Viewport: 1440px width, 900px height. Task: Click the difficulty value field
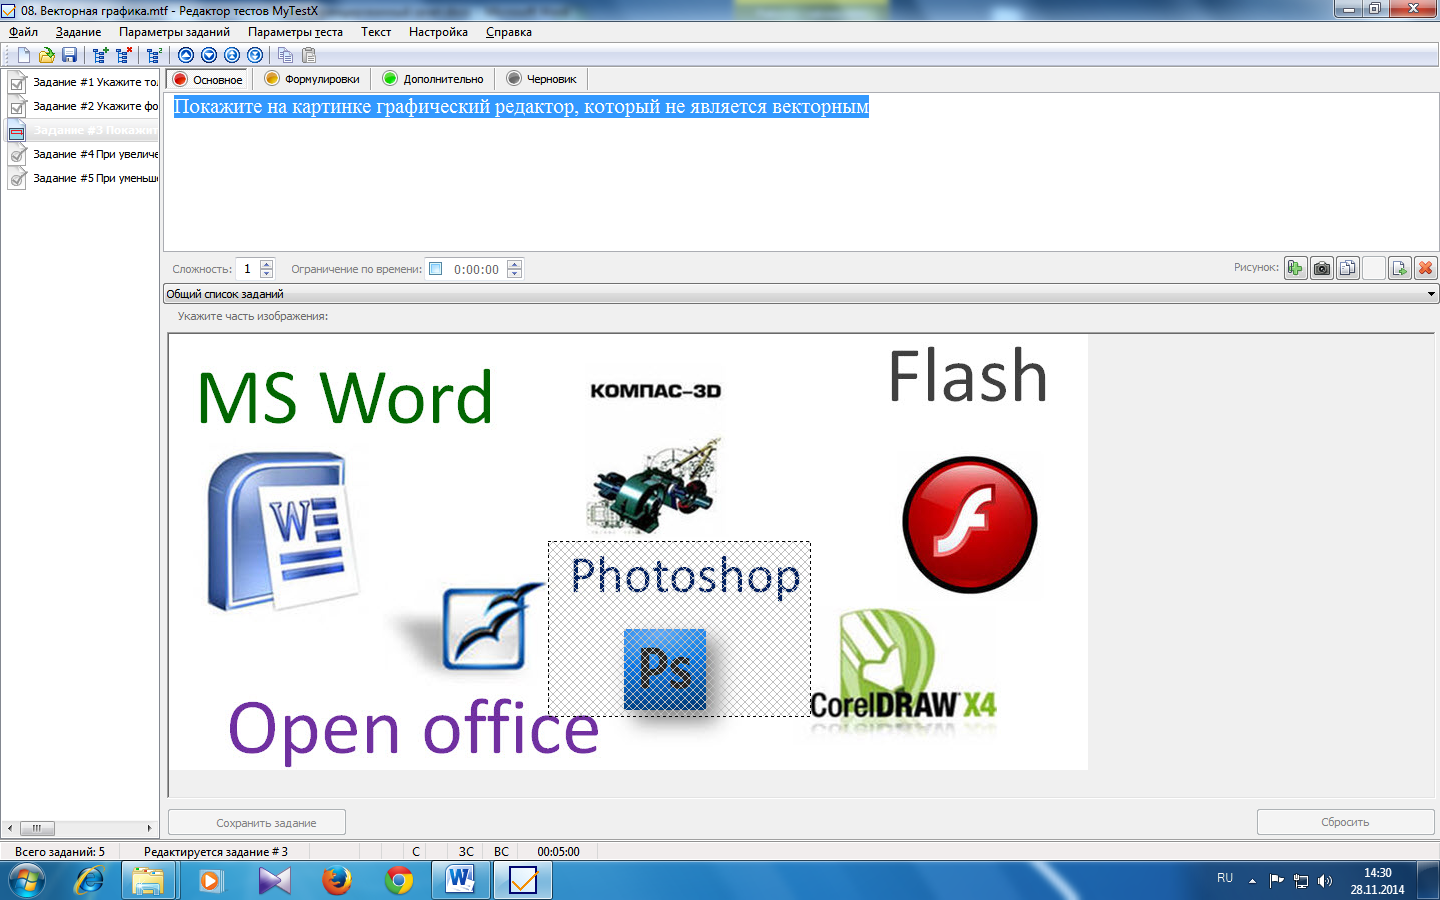pos(247,269)
